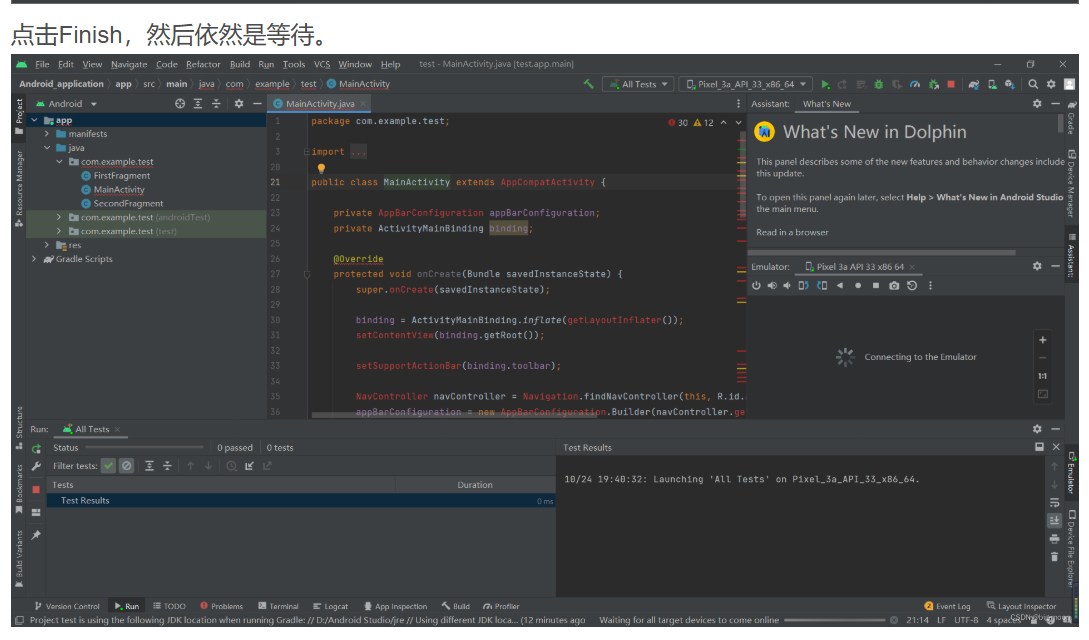Open the All Tests run configuration dropdown
This screenshot has height=640, width=1089.
tap(638, 84)
